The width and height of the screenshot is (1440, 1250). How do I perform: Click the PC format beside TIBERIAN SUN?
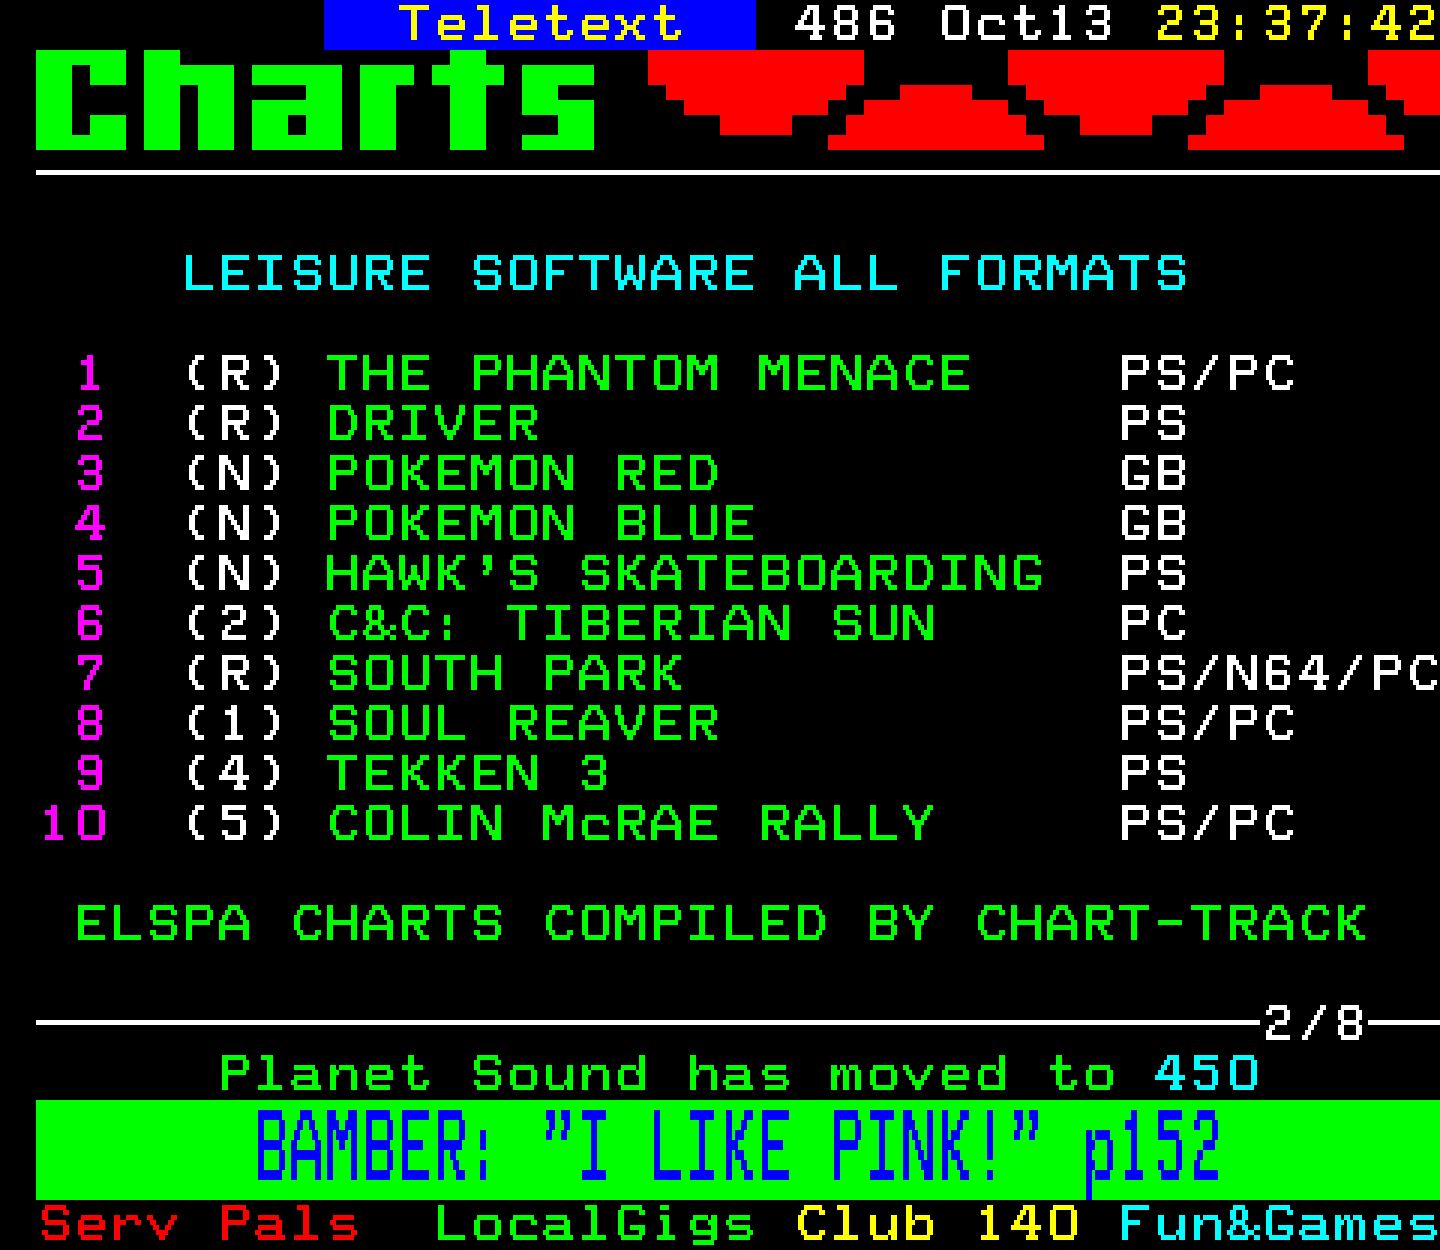coord(1153,624)
